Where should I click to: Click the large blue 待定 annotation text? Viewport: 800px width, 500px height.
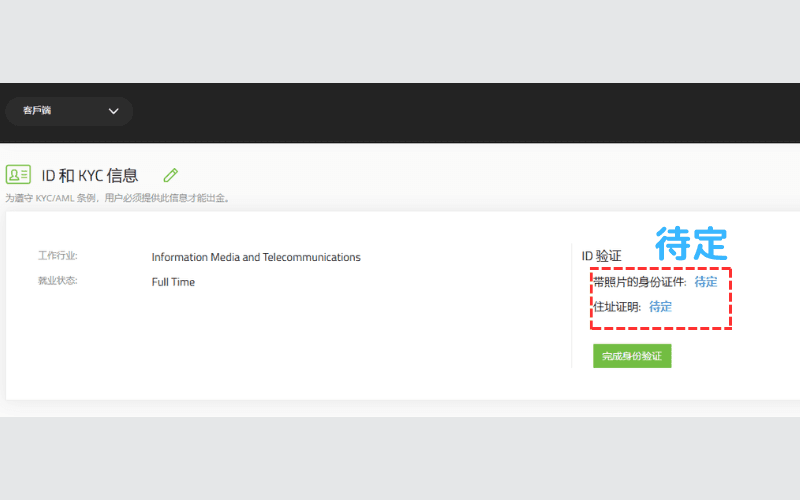pyautogui.click(x=691, y=243)
